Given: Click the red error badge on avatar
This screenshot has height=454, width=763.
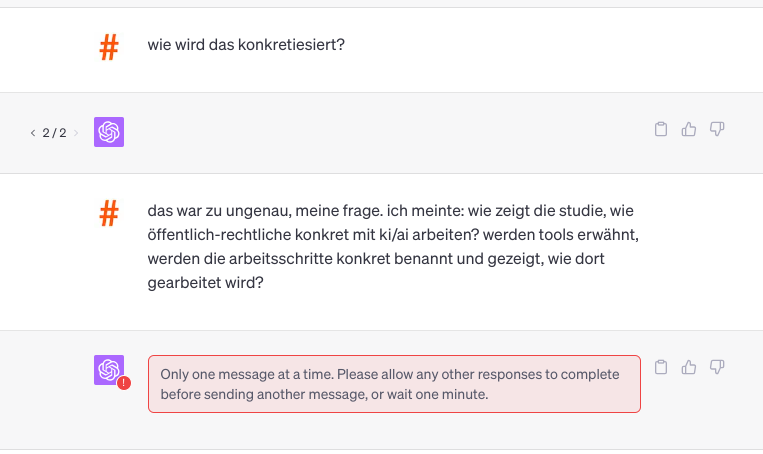Looking at the screenshot, I should [x=123, y=382].
